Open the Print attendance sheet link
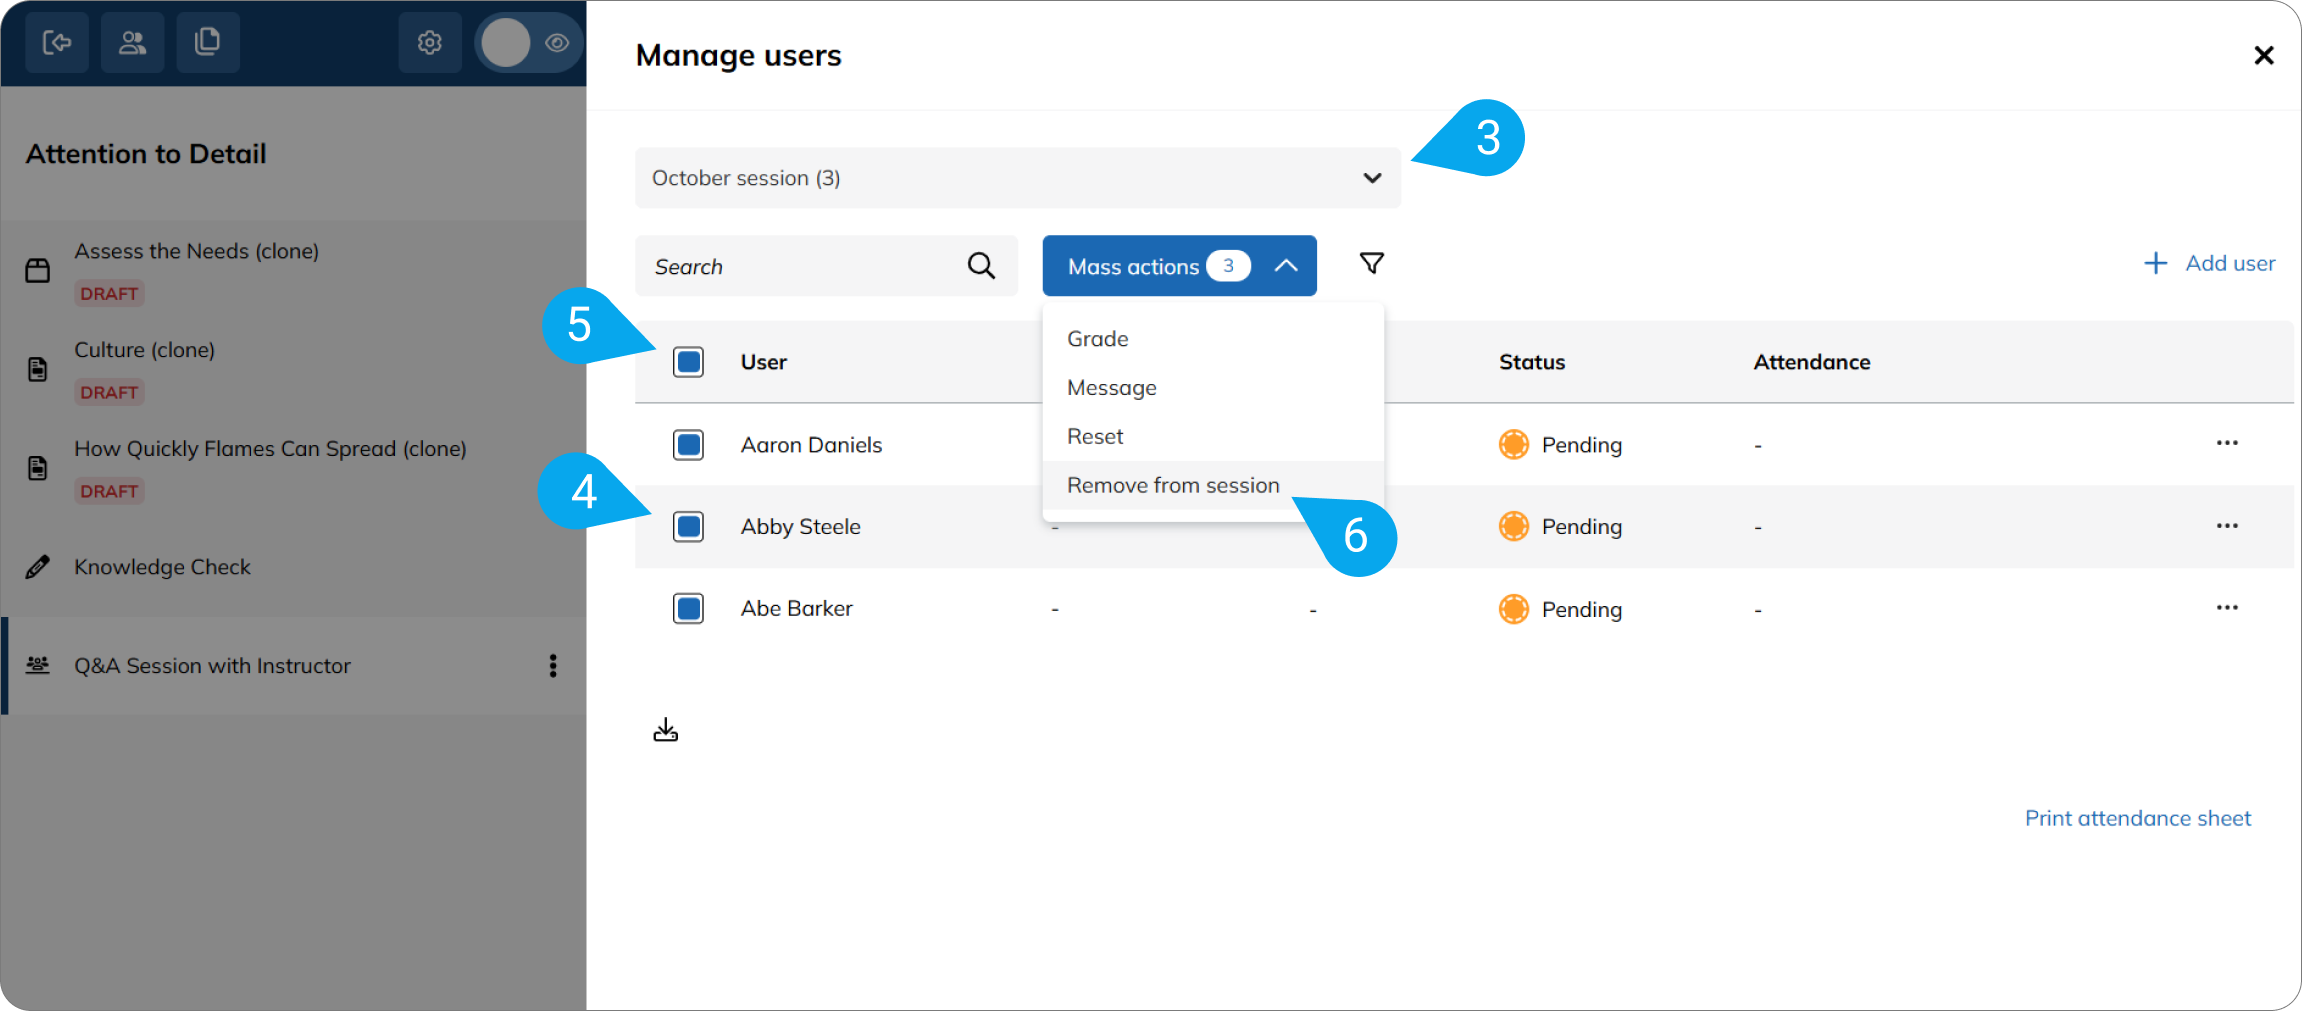The height and width of the screenshot is (1011, 2302). 2138,818
